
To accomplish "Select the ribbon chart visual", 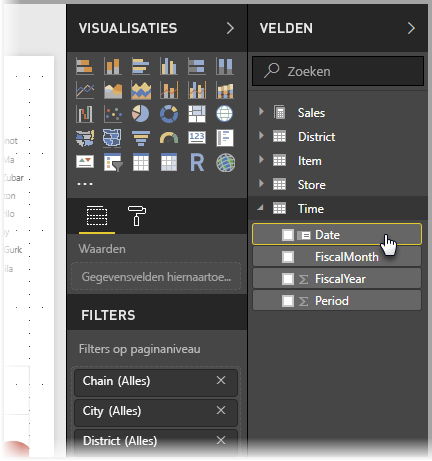I will [225, 90].
